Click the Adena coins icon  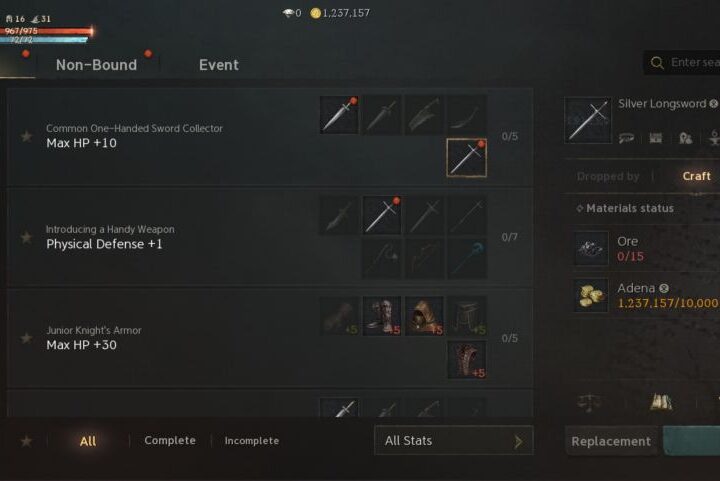point(591,295)
